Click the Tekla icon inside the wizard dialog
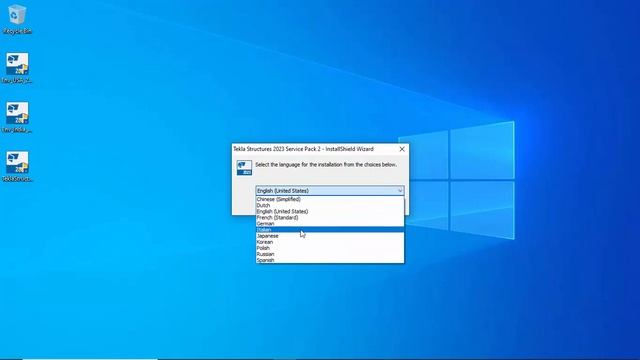 coord(244,168)
